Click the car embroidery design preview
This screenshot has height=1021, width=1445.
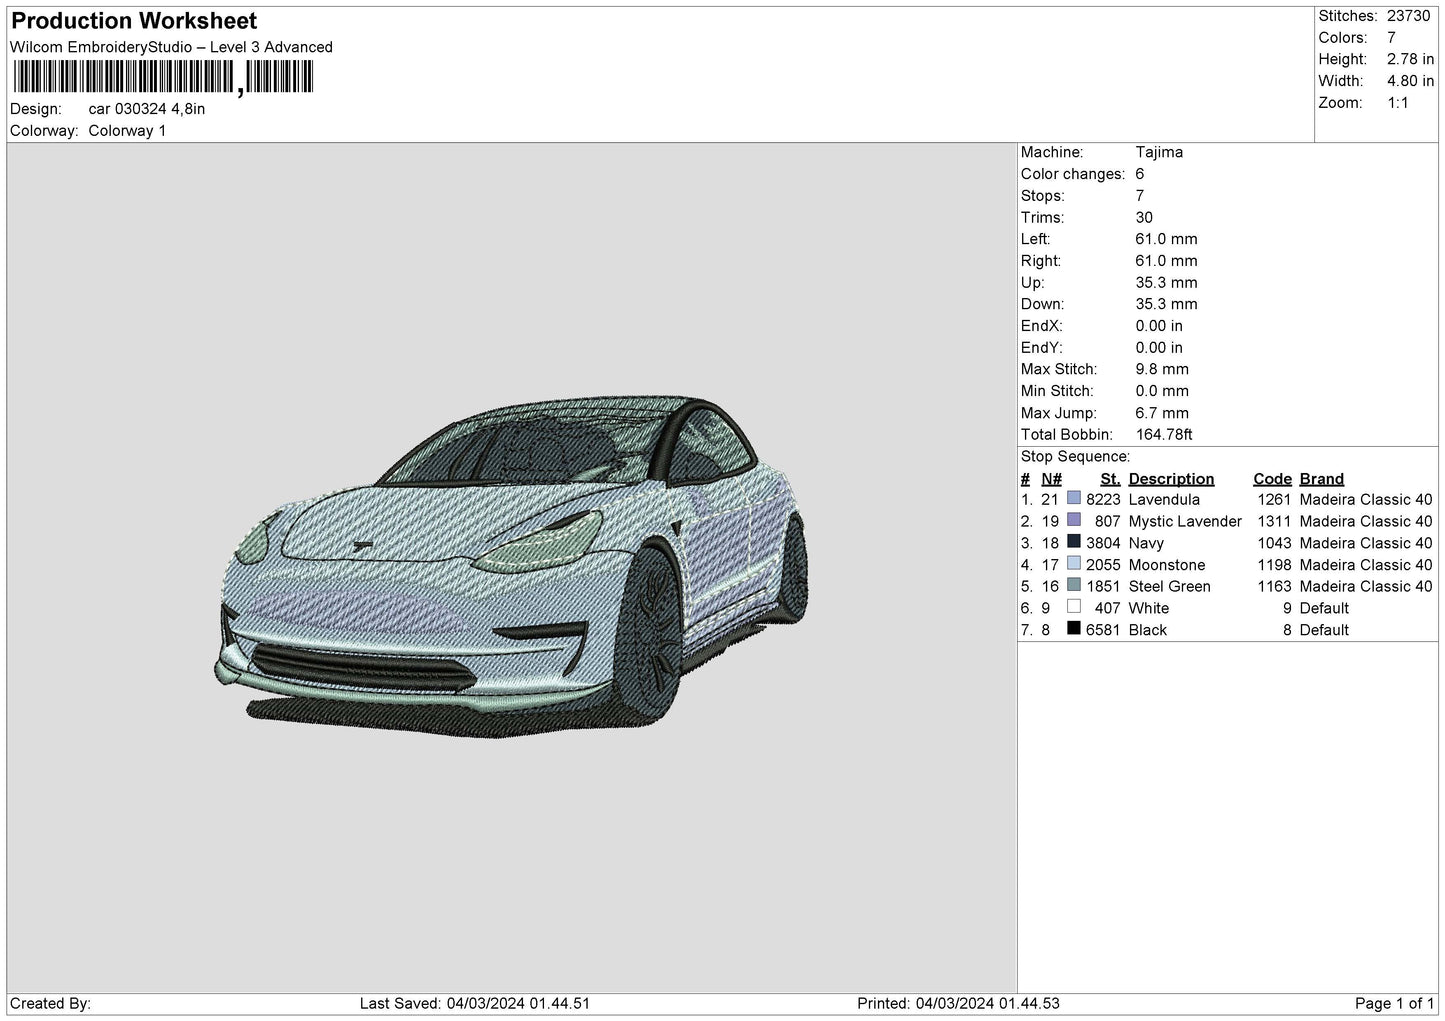tap(511, 567)
